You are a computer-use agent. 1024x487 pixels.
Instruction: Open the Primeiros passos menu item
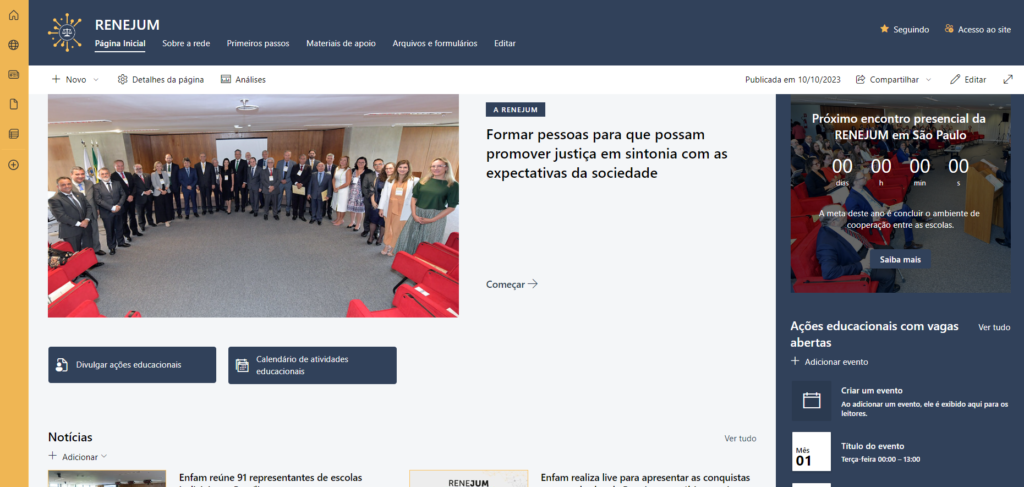click(x=258, y=44)
